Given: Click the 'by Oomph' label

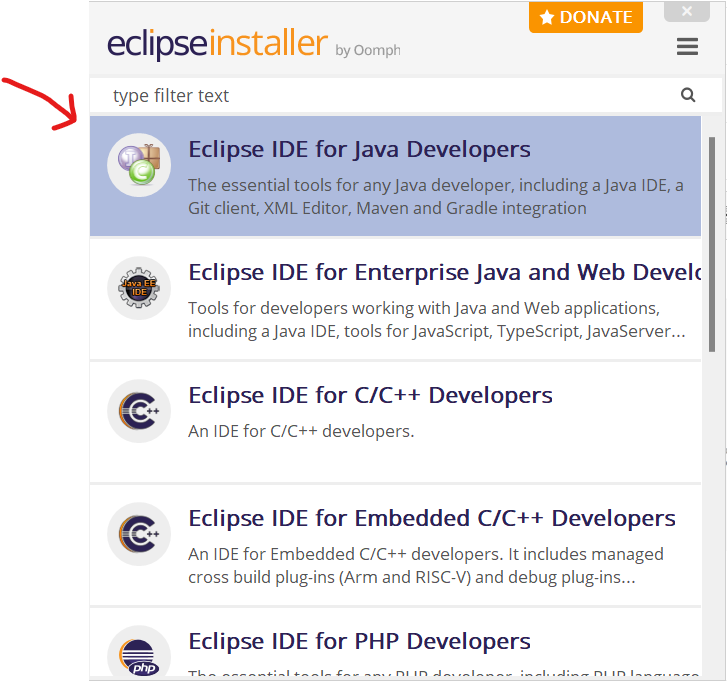Looking at the screenshot, I should click(x=368, y=51).
